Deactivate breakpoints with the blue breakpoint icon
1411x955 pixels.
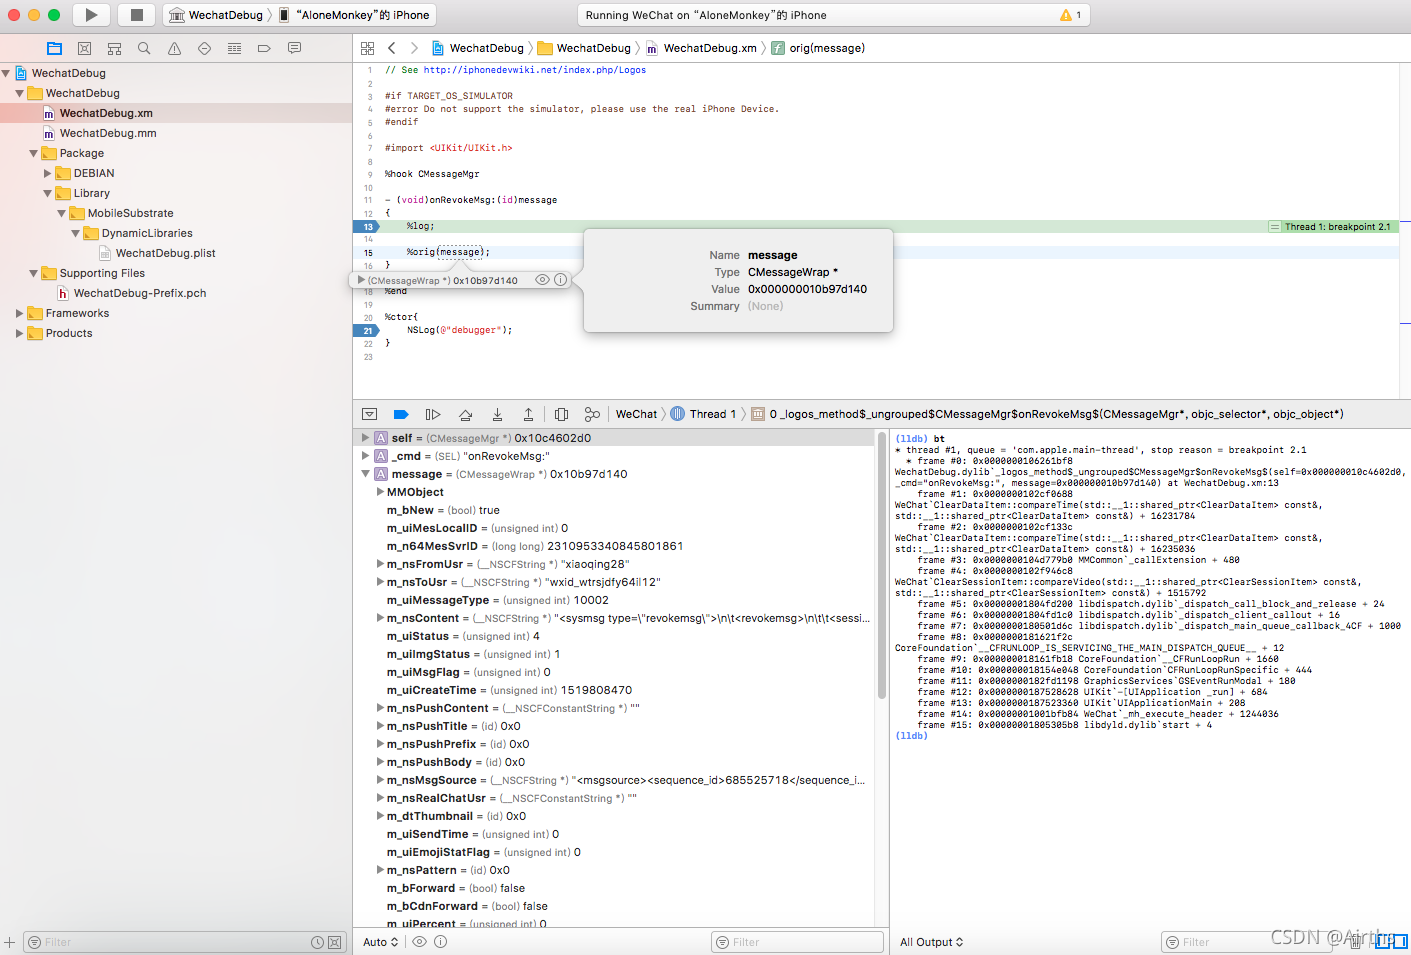coord(401,414)
